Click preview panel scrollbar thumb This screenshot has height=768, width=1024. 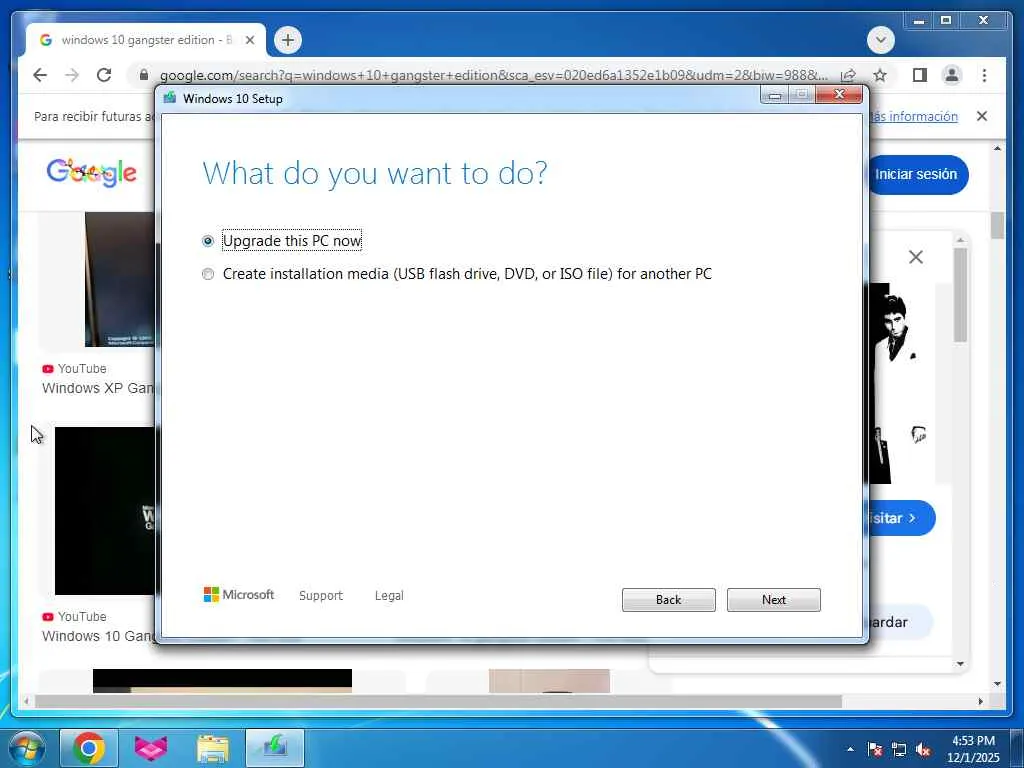click(959, 295)
